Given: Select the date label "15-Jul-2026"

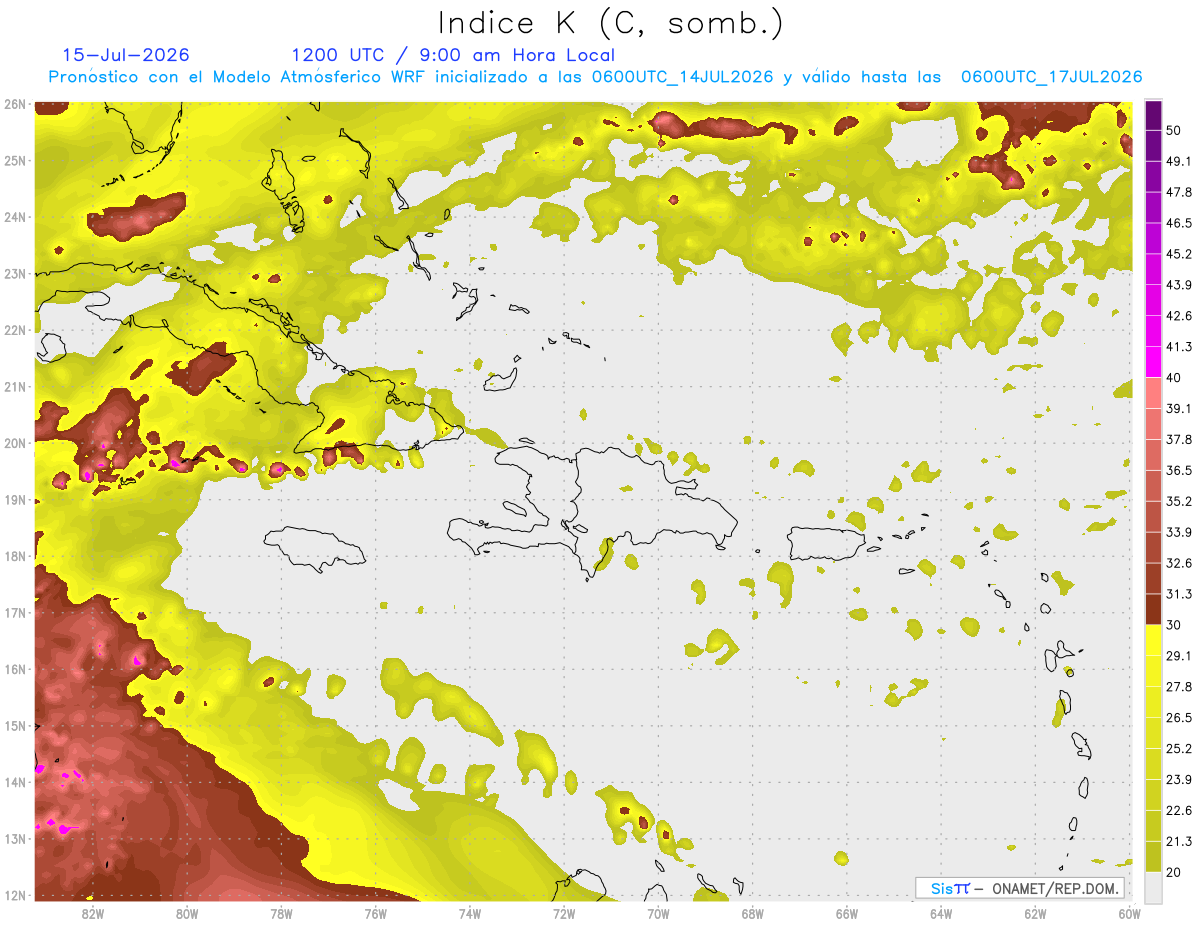Looking at the screenshot, I should pyautogui.click(x=126, y=55).
